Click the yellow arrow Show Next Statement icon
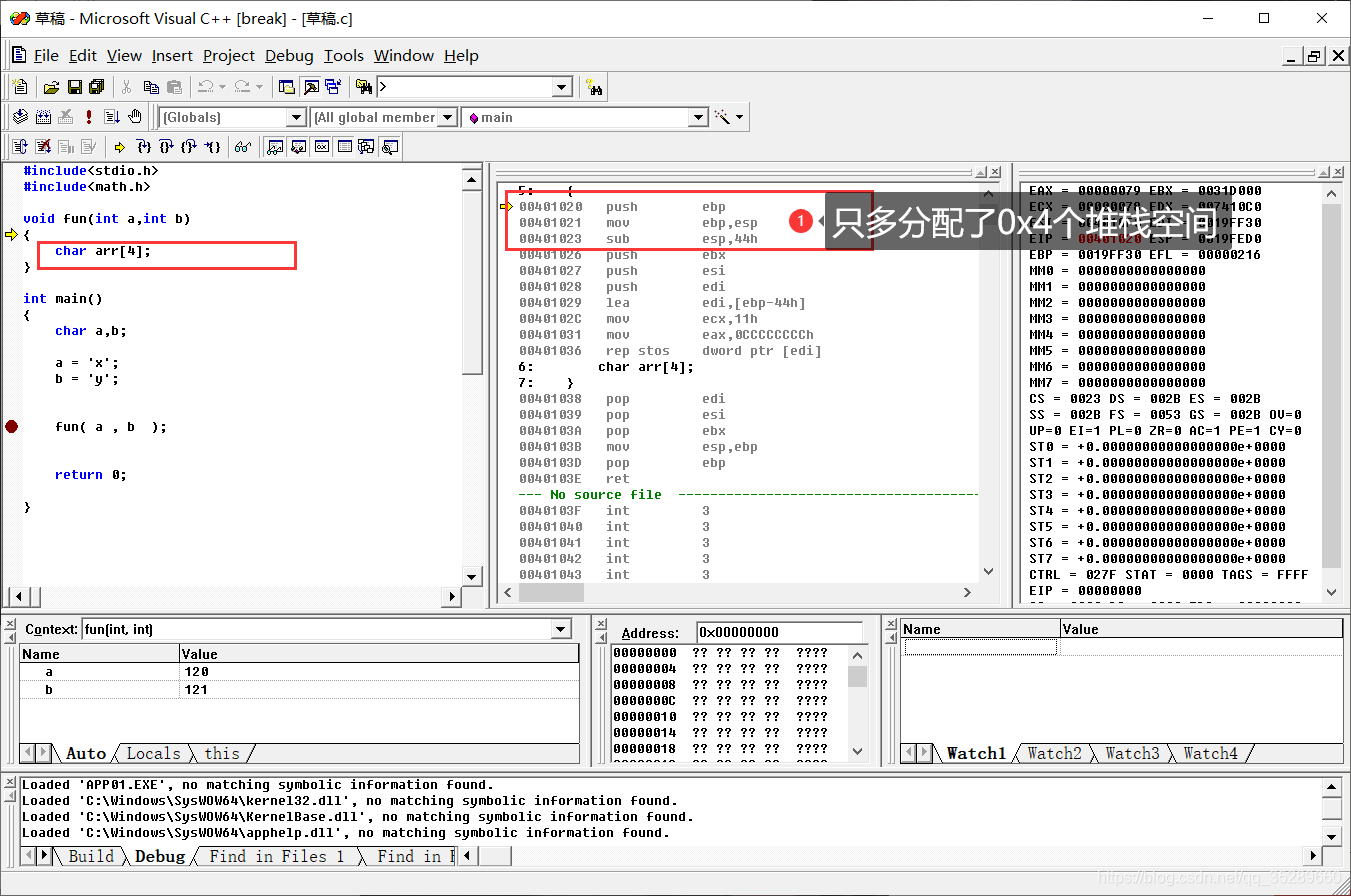Image resolution: width=1351 pixels, height=896 pixels. [120, 147]
